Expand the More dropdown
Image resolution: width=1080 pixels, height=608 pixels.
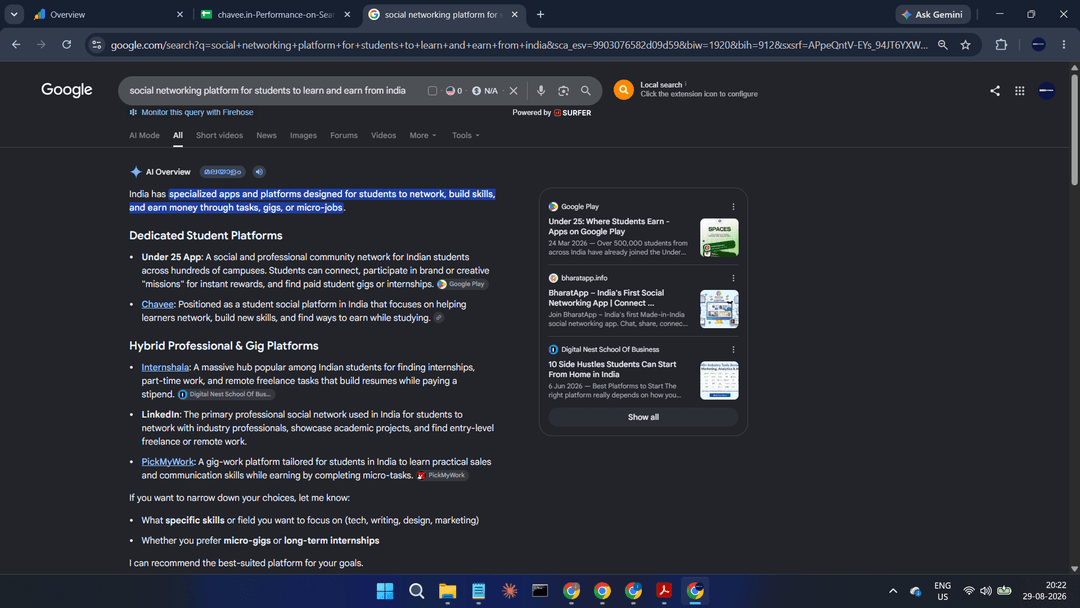422,136
